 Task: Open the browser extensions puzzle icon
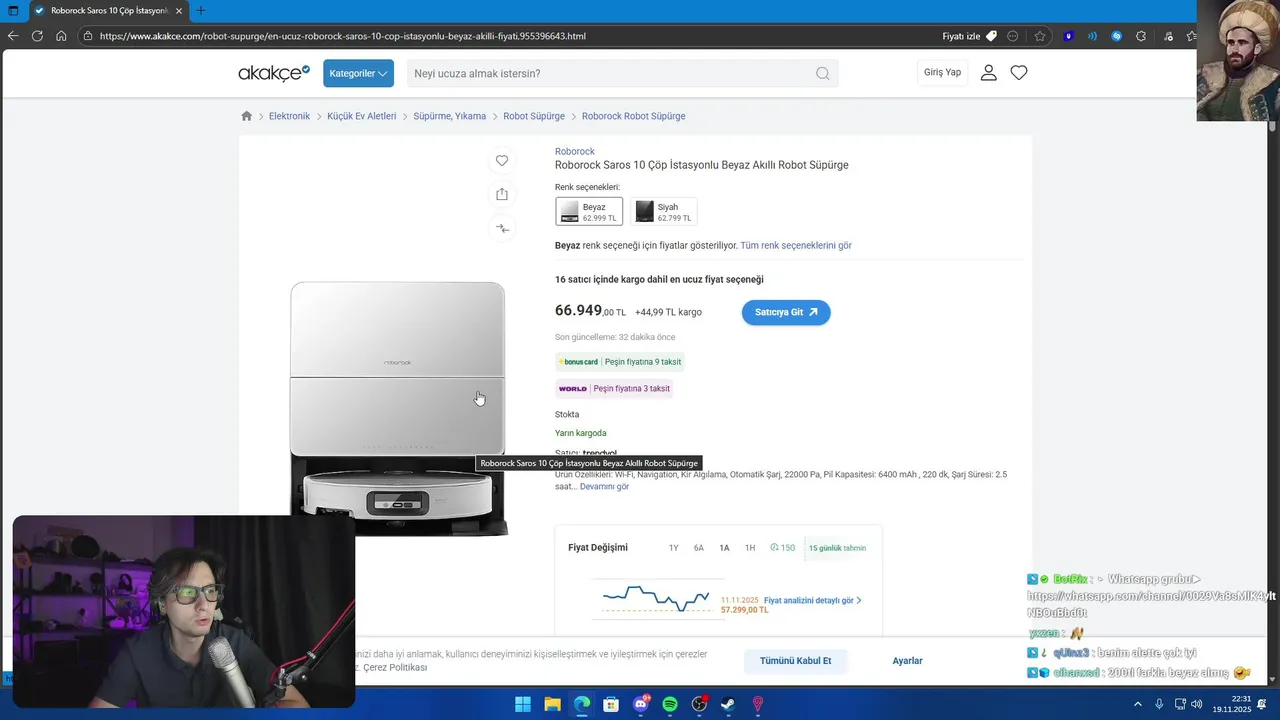click(1141, 36)
